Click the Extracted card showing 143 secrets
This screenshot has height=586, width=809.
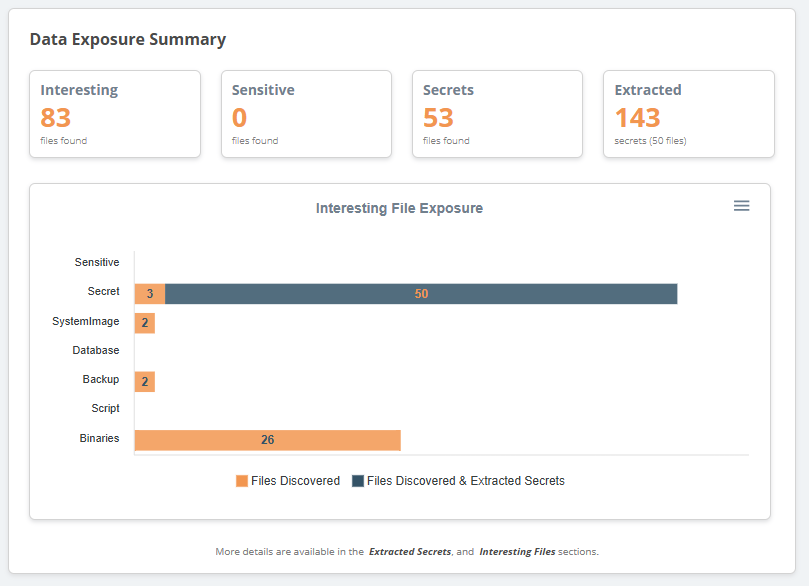click(688, 113)
